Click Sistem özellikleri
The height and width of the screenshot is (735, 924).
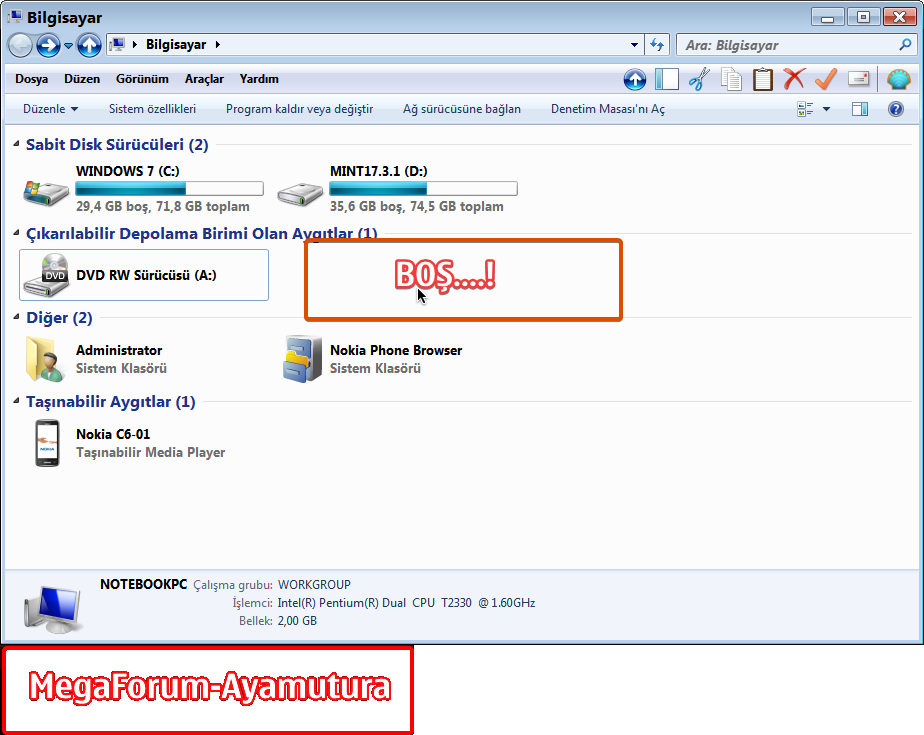(152, 109)
